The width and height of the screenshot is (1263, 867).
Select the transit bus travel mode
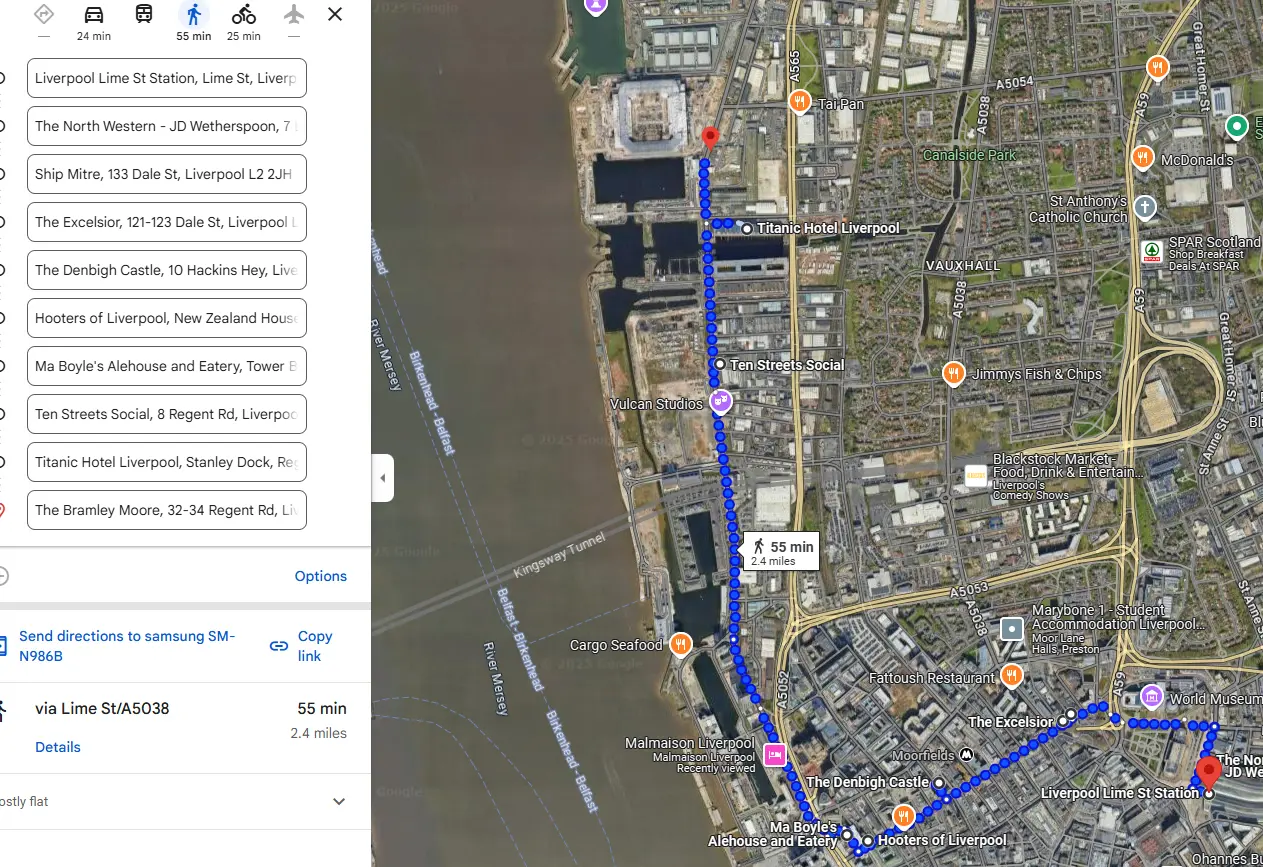pos(144,15)
